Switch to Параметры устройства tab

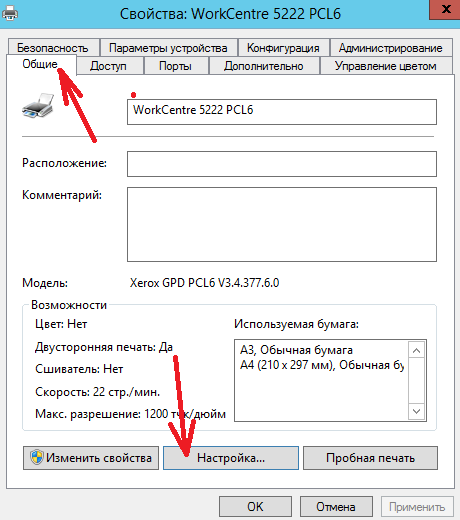click(x=168, y=48)
